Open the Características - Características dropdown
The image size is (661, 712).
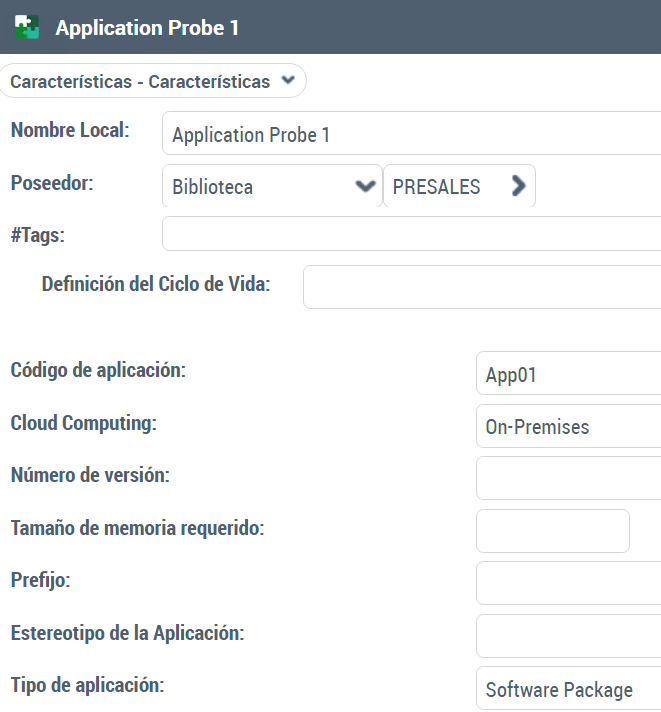click(153, 81)
